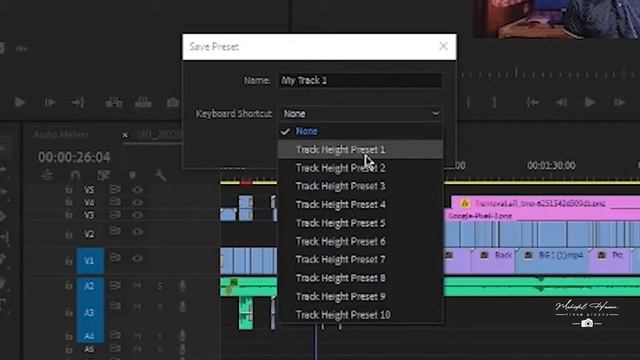Click the timeline timecode 00:00:26:04
This screenshot has width=640, height=360.
click(x=74, y=157)
